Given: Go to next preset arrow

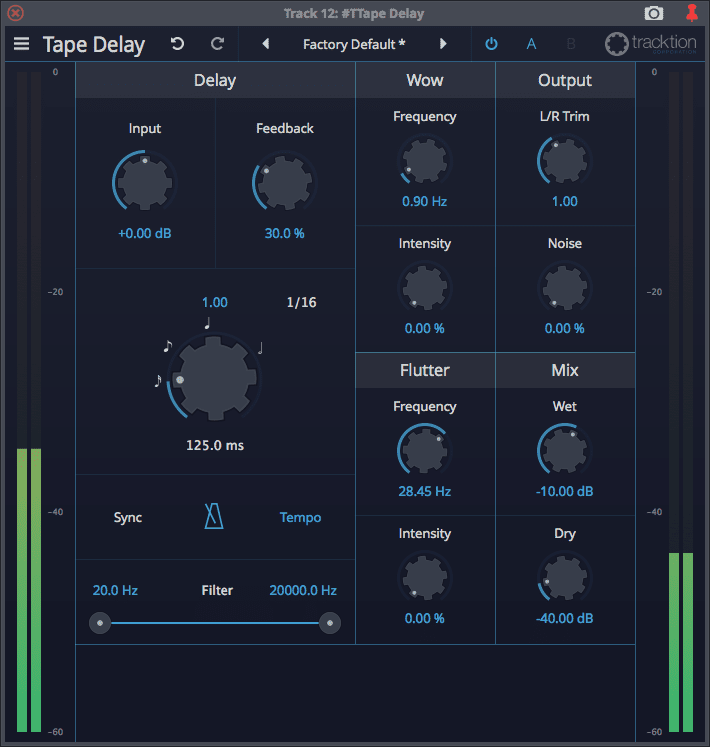Looking at the screenshot, I should pos(443,44).
